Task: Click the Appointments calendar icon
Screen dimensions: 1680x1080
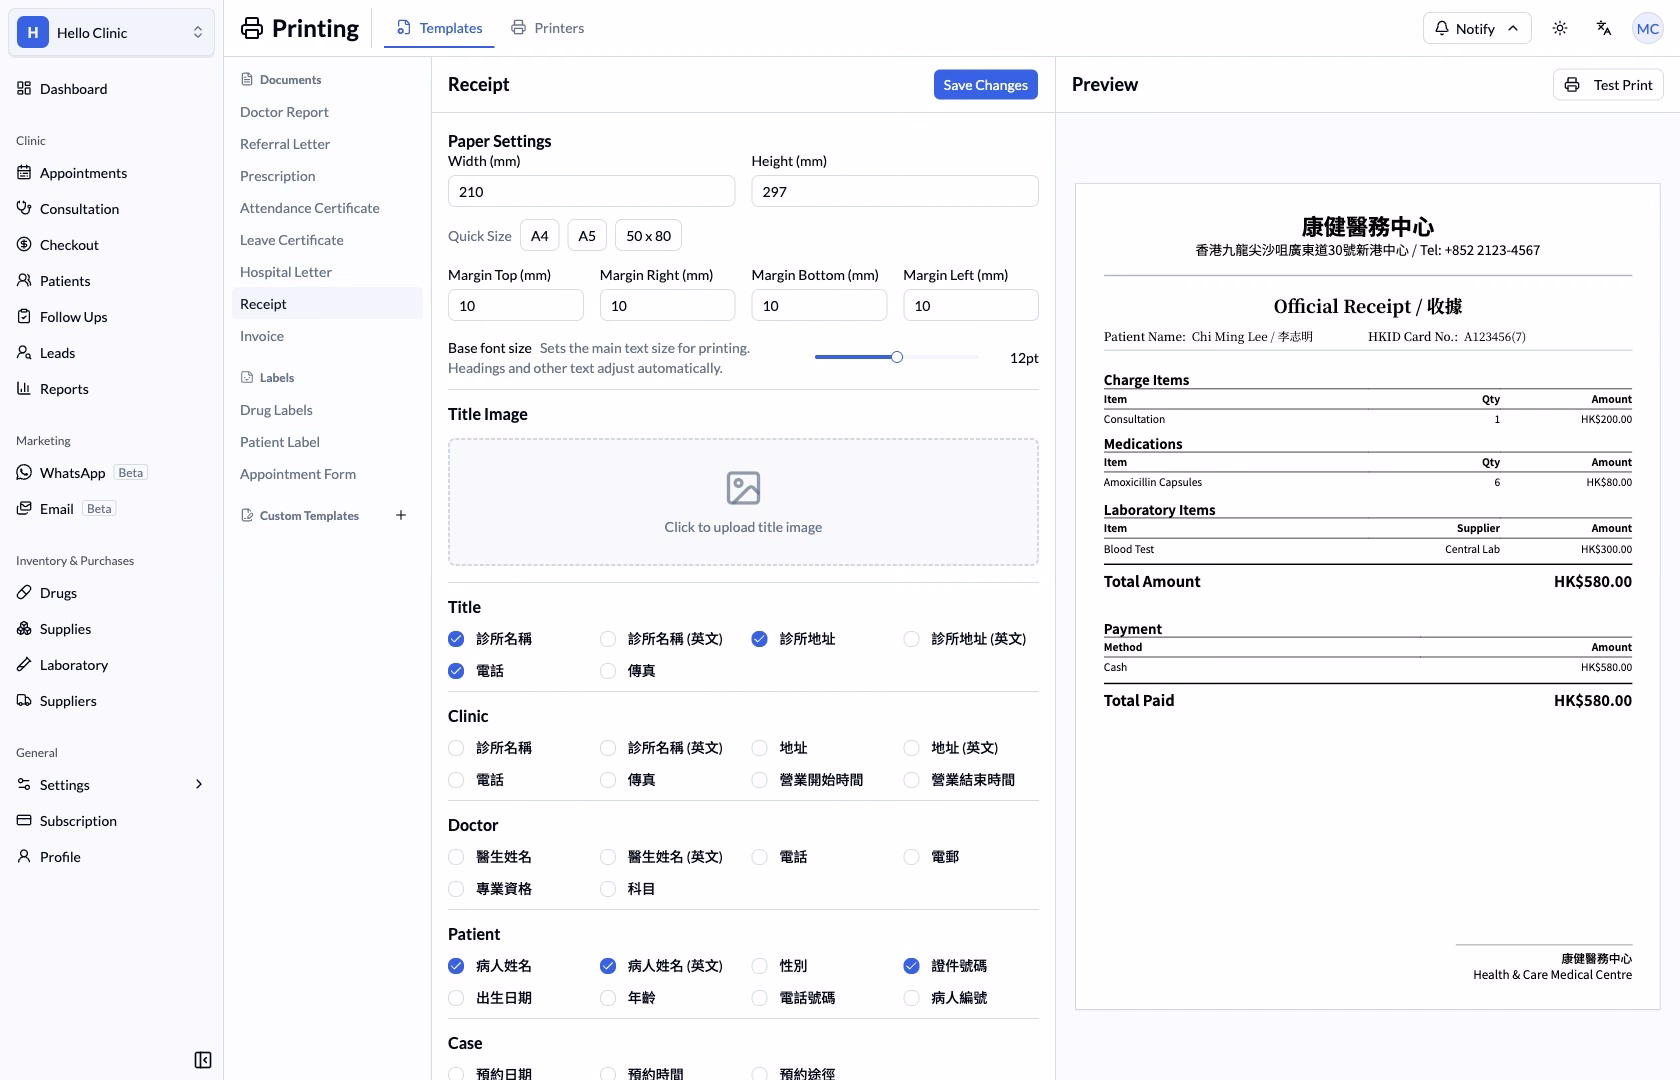Action: coord(24,173)
